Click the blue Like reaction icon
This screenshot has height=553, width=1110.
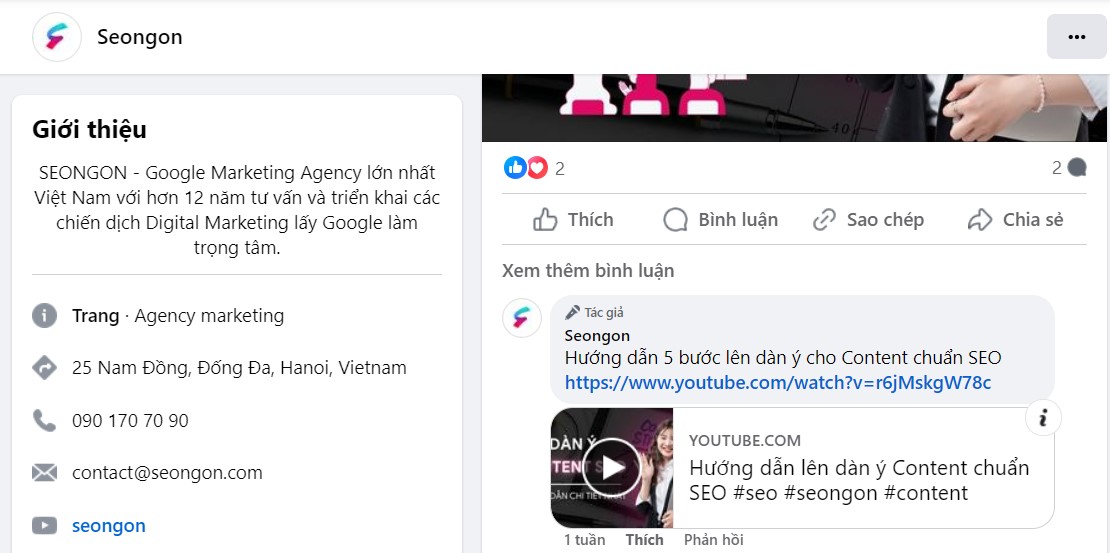tap(515, 168)
